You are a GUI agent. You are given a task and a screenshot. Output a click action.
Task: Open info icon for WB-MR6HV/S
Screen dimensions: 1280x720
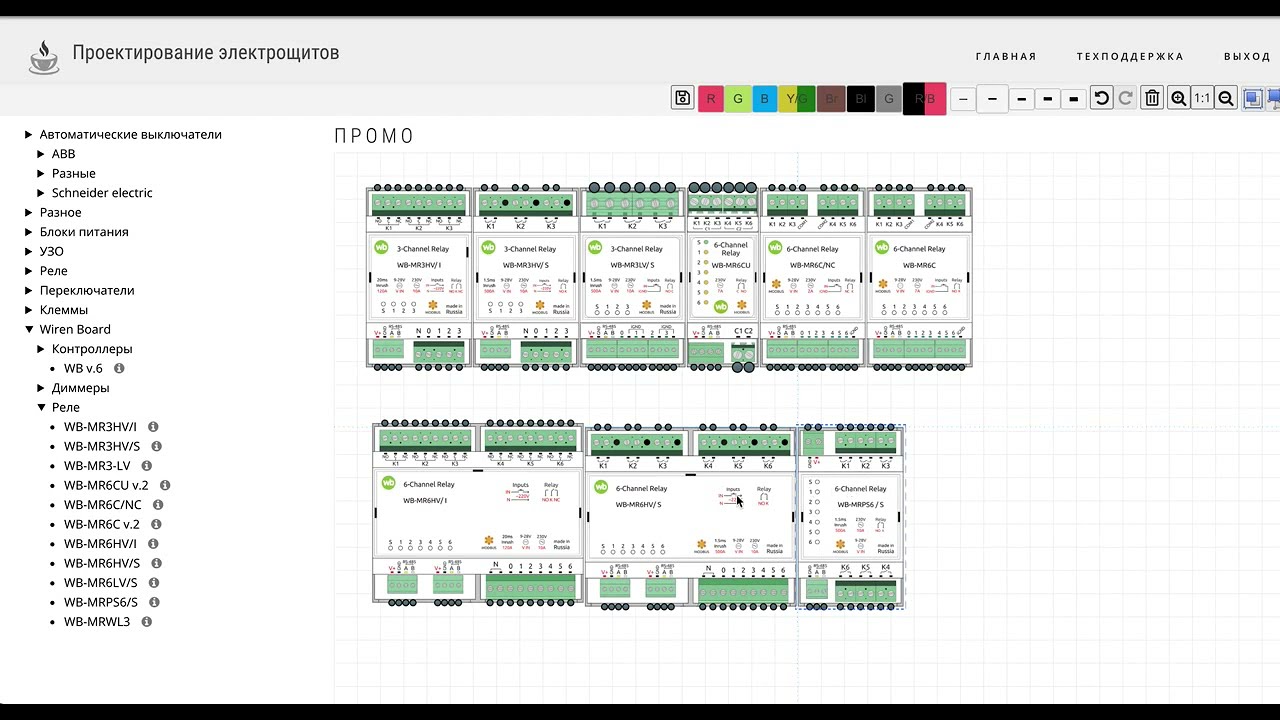(x=156, y=563)
